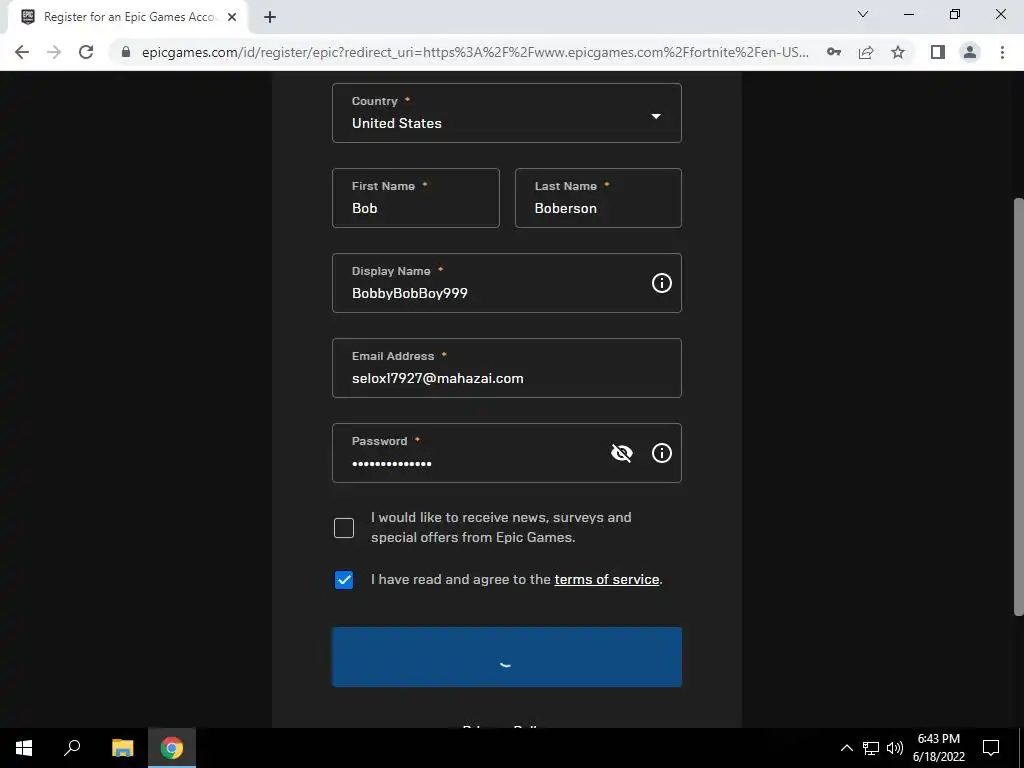The width and height of the screenshot is (1024, 768).
Task: Click the First Name field
Action: tap(416, 198)
